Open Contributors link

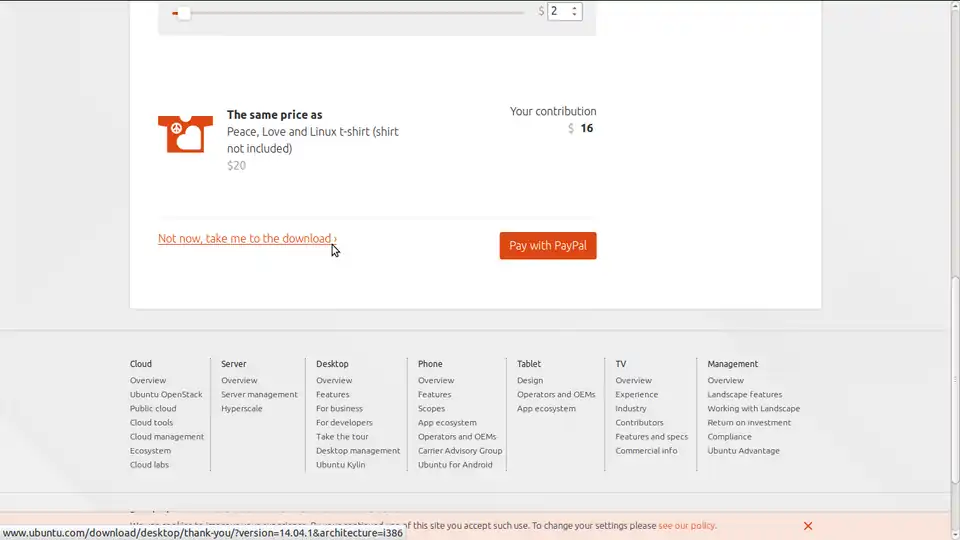click(x=639, y=422)
